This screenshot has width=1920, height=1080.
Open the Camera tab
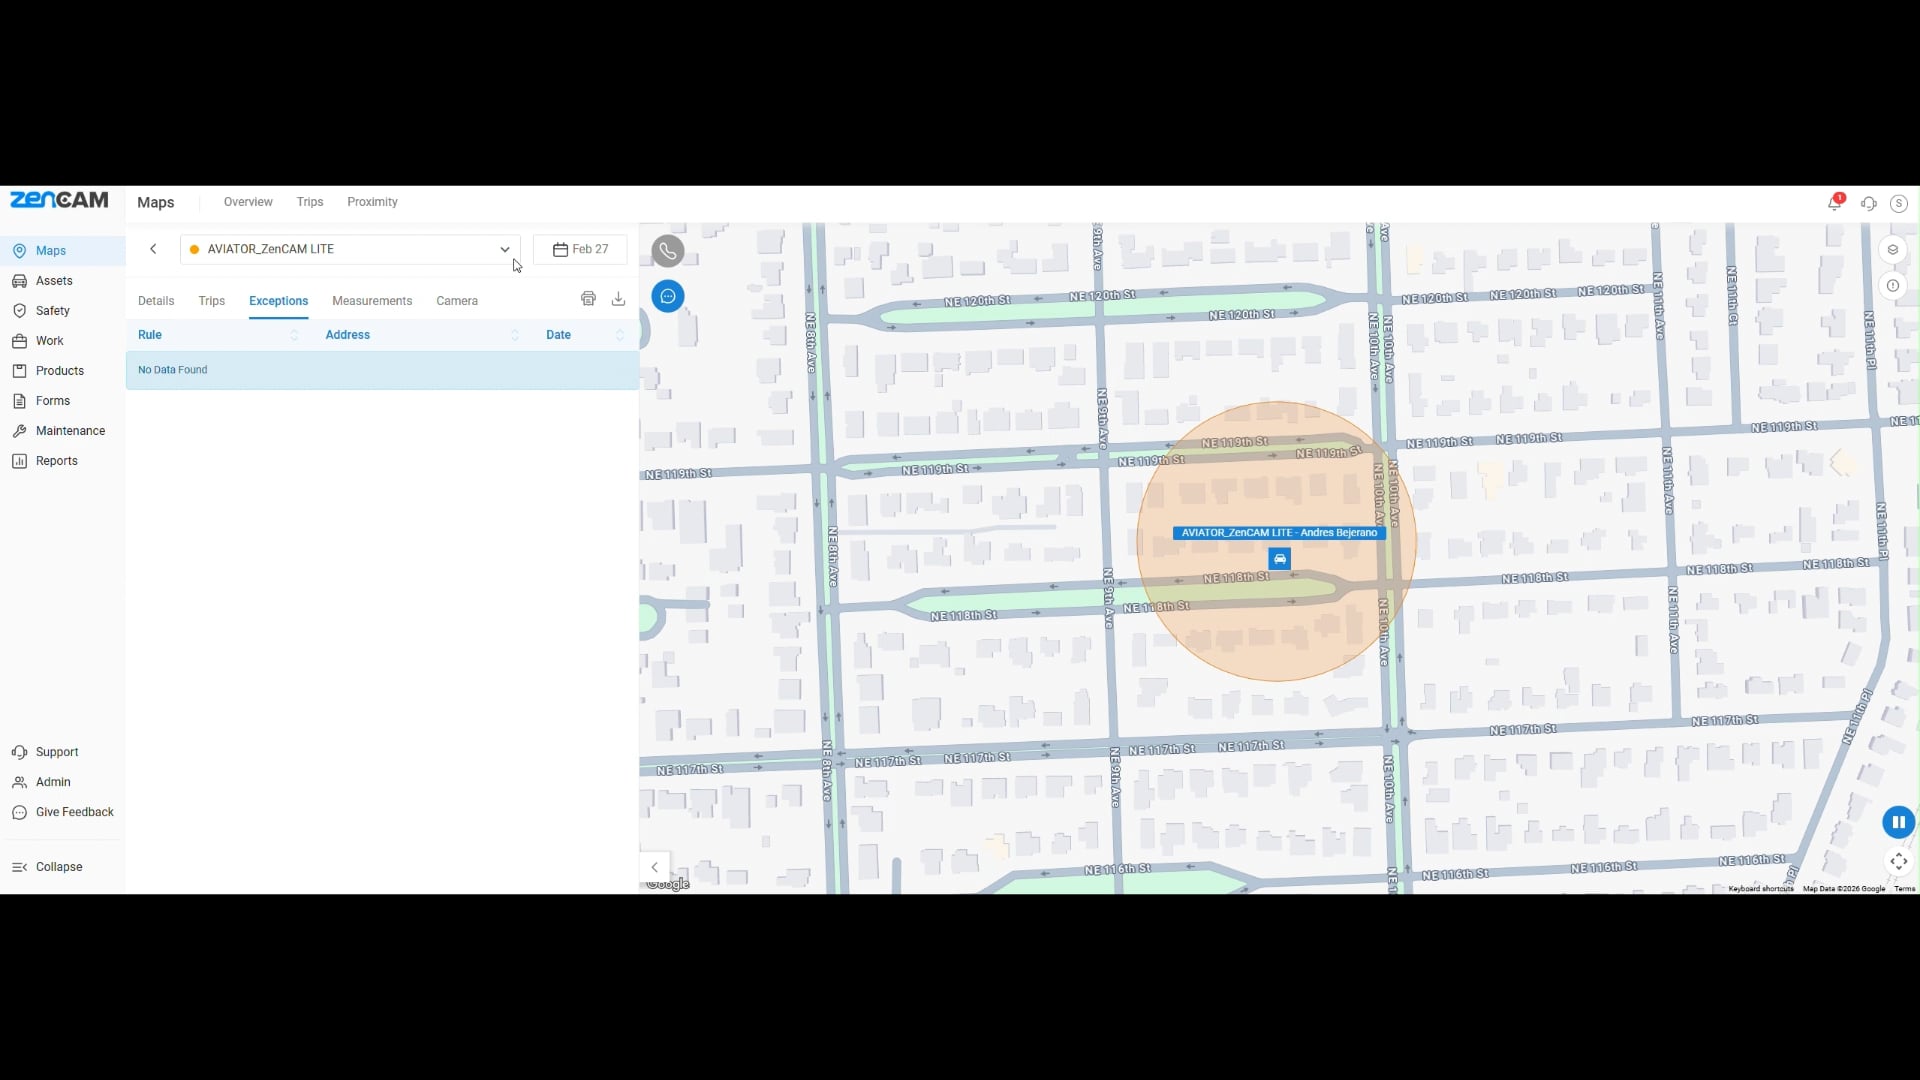457,301
